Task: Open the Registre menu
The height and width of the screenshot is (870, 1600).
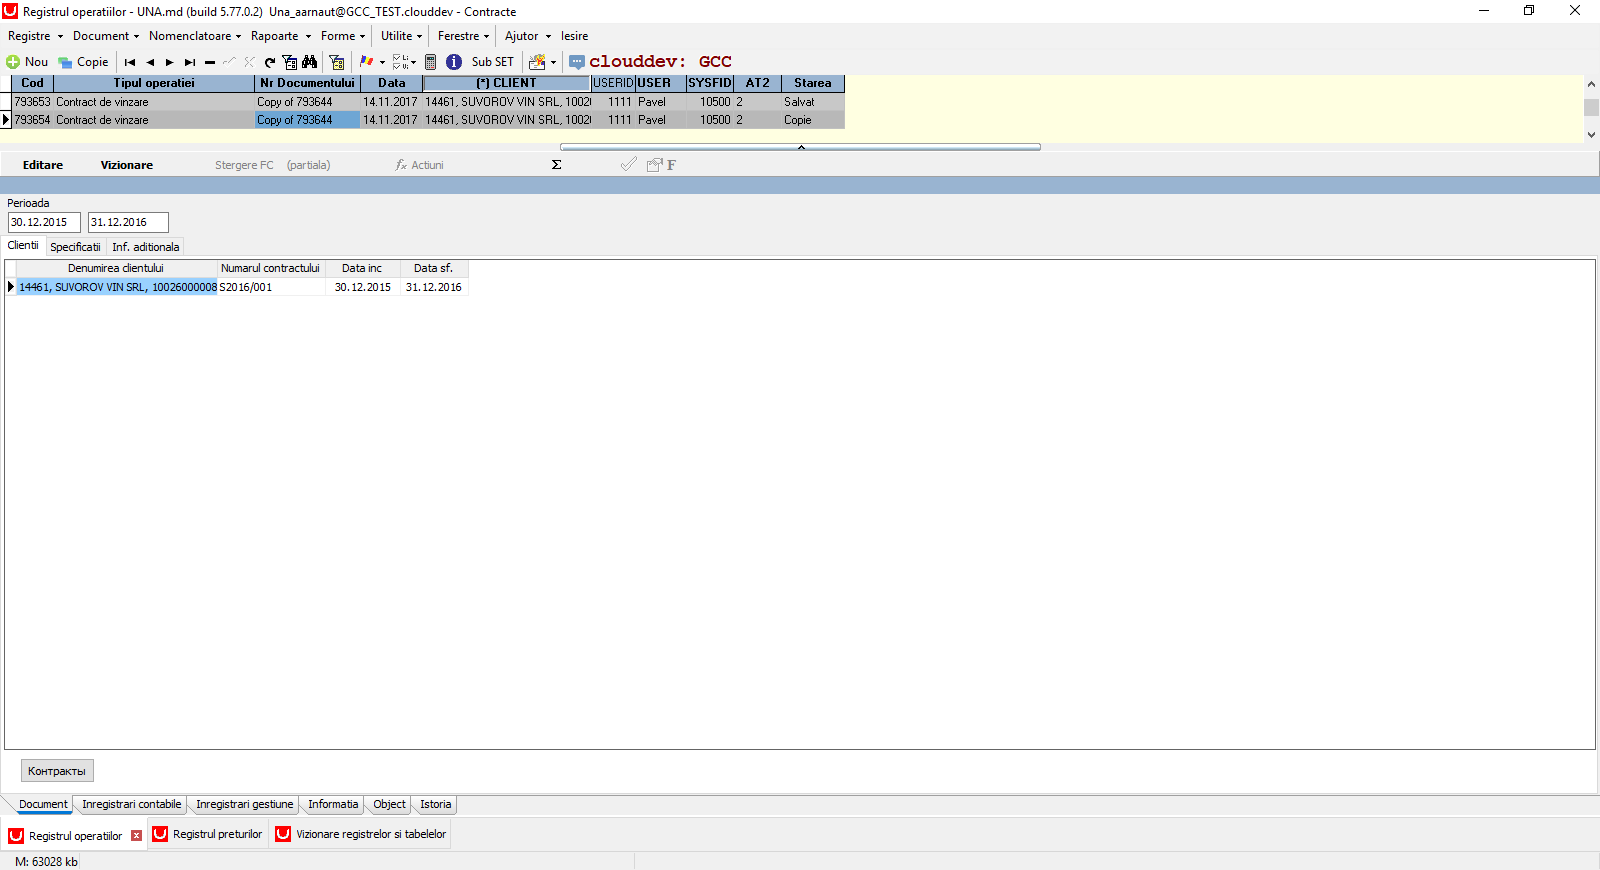Action: pos(35,36)
